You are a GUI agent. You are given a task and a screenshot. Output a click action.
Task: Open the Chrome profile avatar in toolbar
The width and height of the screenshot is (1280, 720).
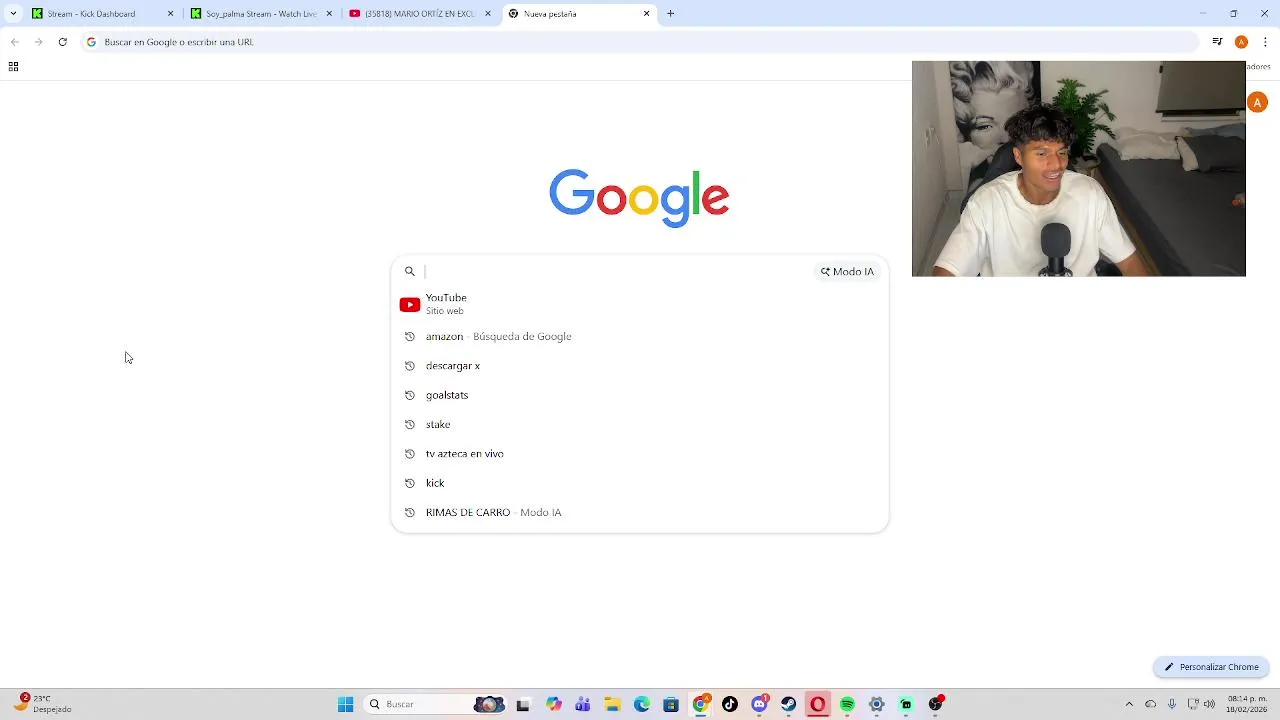pos(1241,42)
